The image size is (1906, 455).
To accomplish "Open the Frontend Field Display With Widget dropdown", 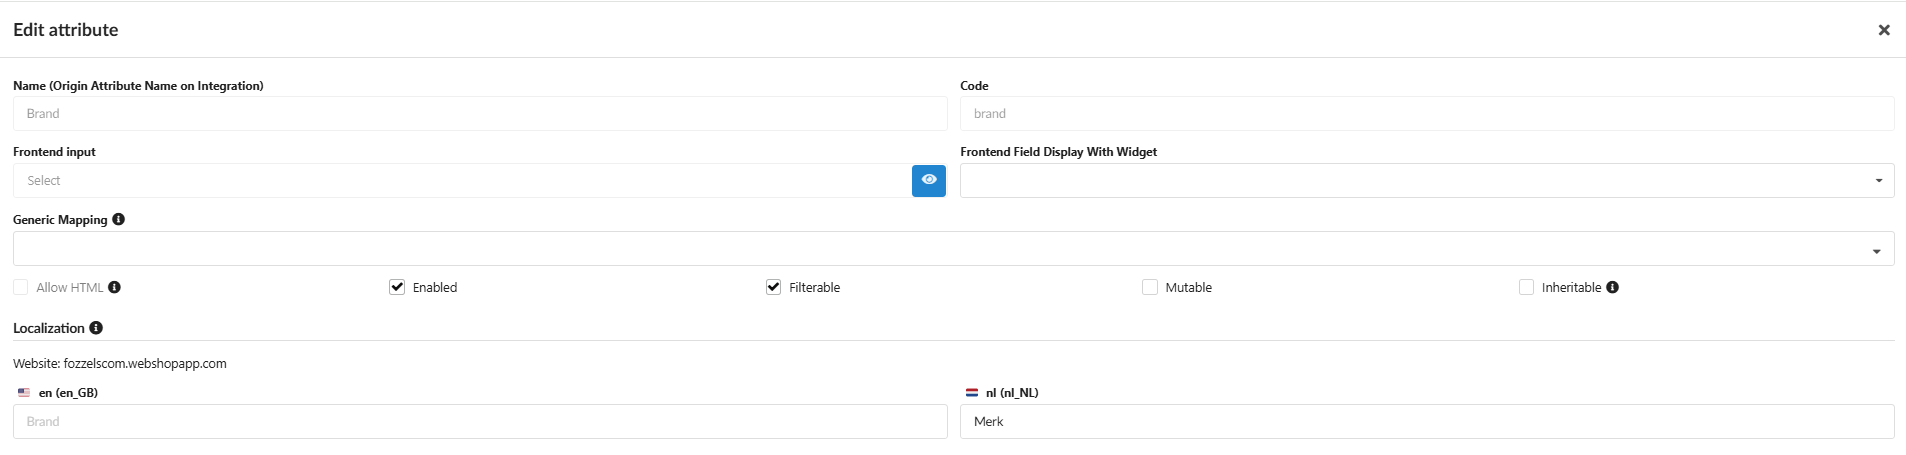I will [x=1426, y=181].
